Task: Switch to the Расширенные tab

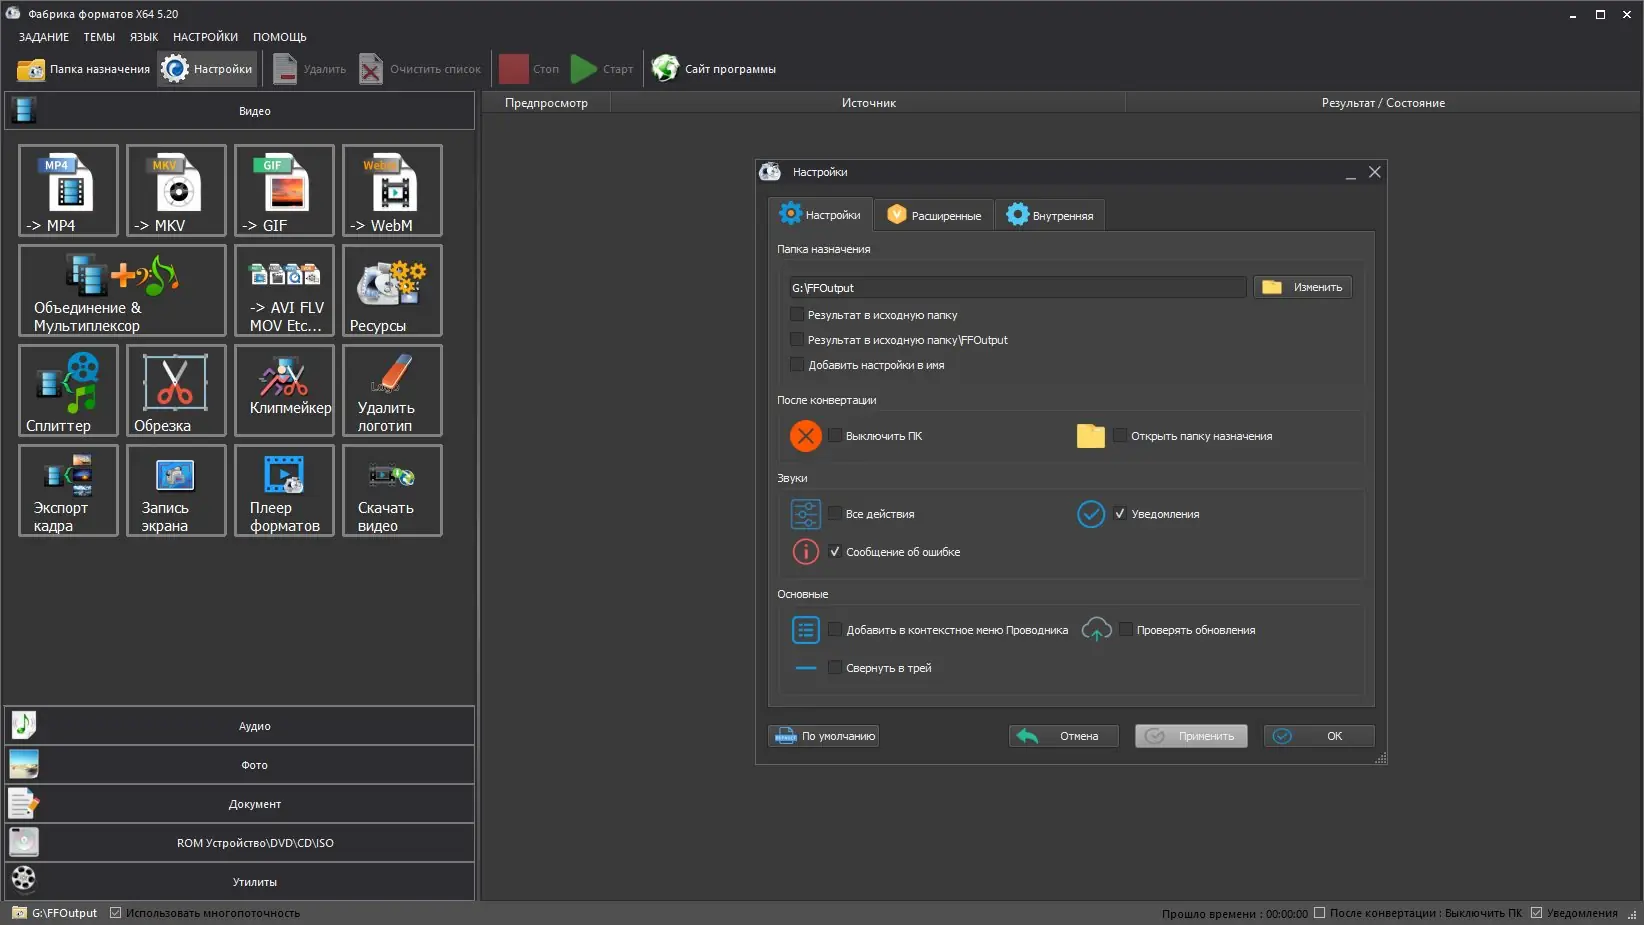Action: click(x=935, y=215)
